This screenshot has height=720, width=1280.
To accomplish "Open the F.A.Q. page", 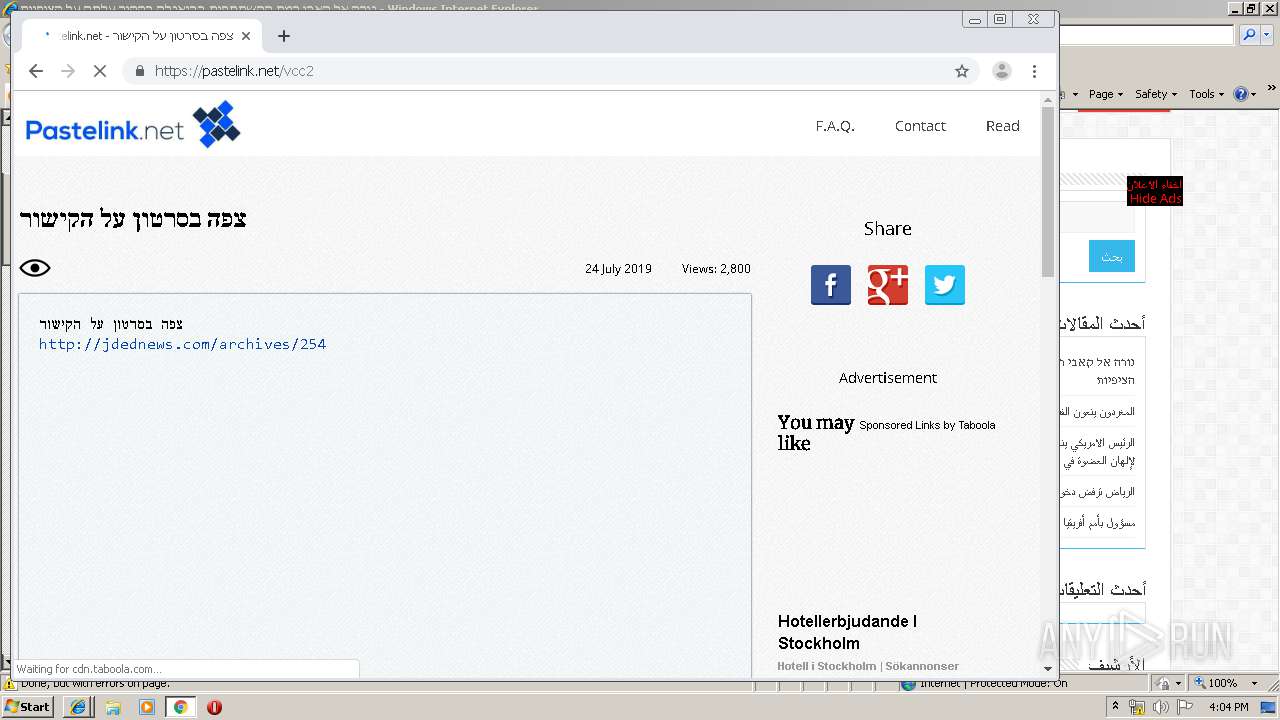I will pyautogui.click(x=835, y=126).
